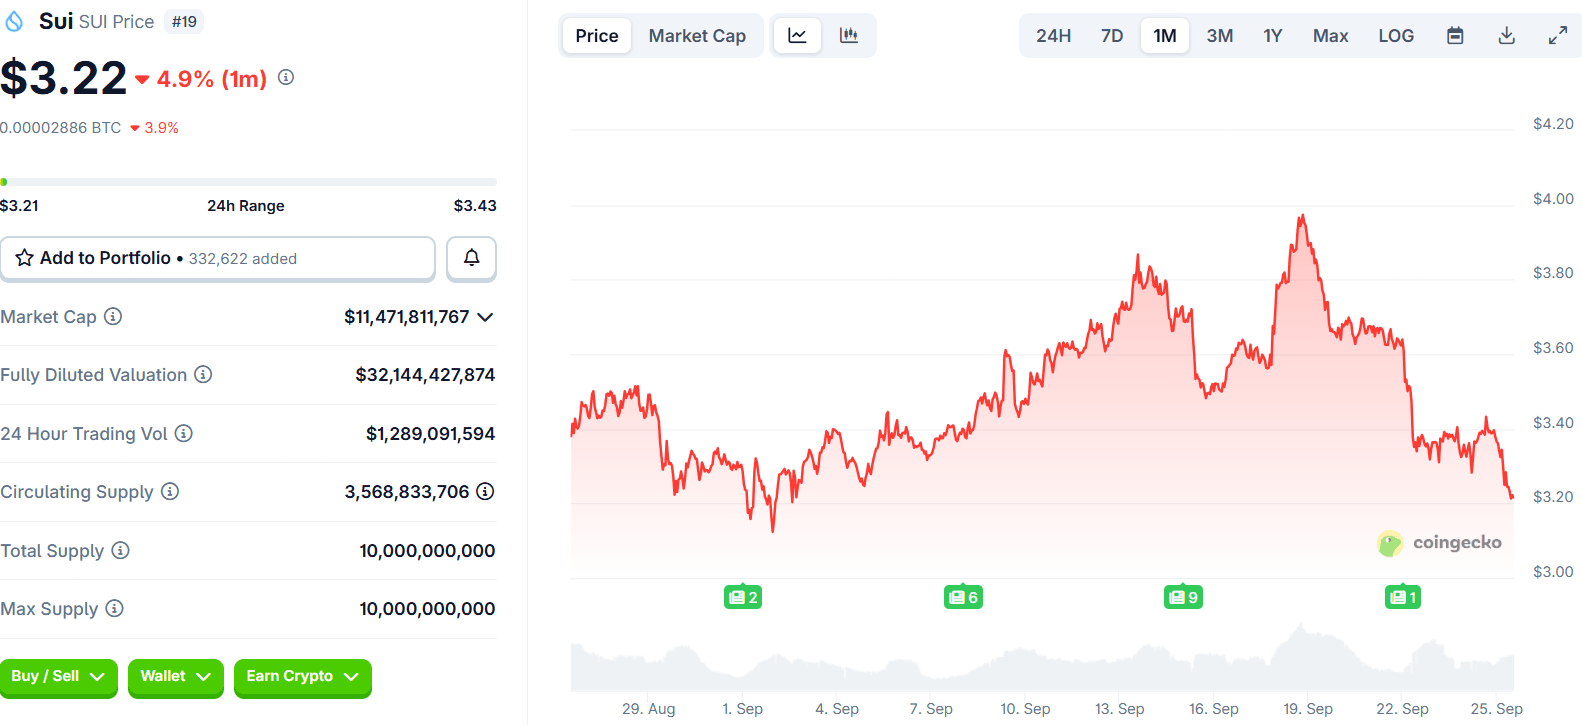1582x725 pixels.
Task: Select the 24H time range
Action: click(1053, 36)
